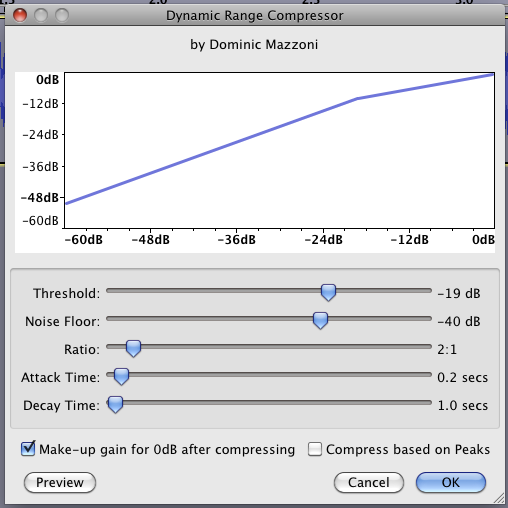Click the Decay Time slider handle
Image resolution: width=508 pixels, height=508 pixels.
click(115, 405)
